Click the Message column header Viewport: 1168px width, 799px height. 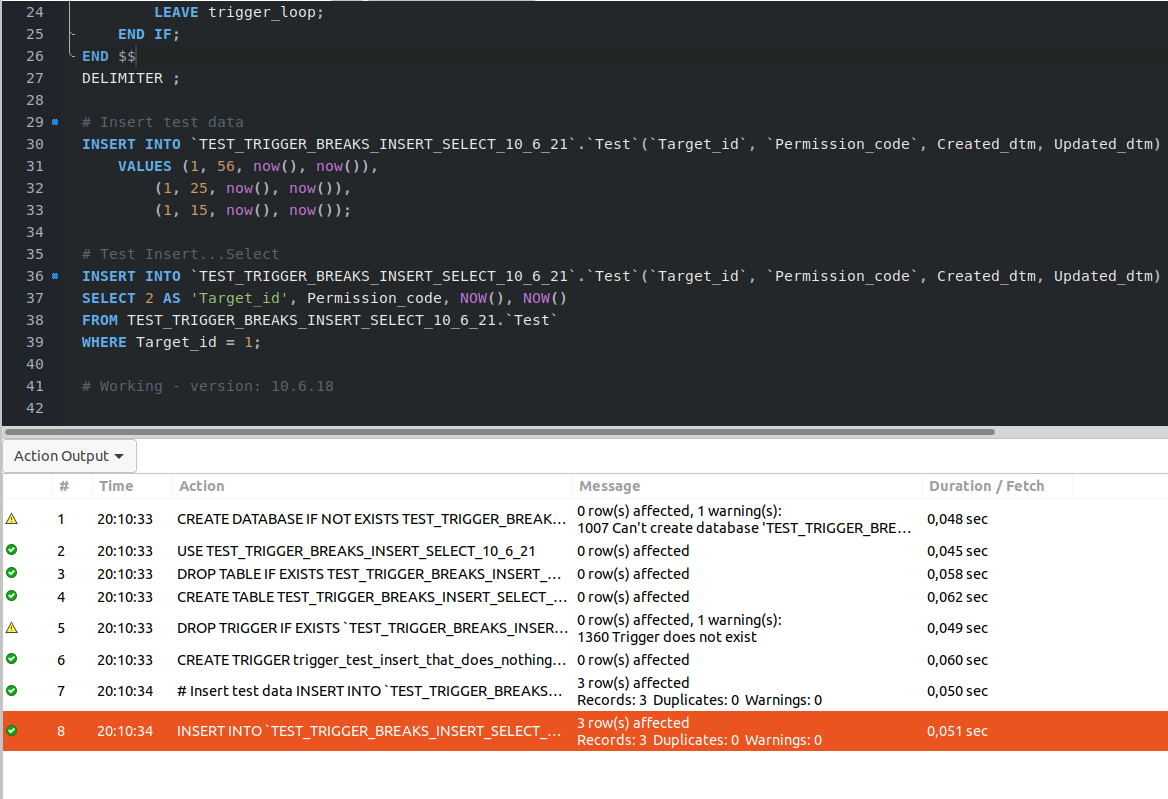609,486
